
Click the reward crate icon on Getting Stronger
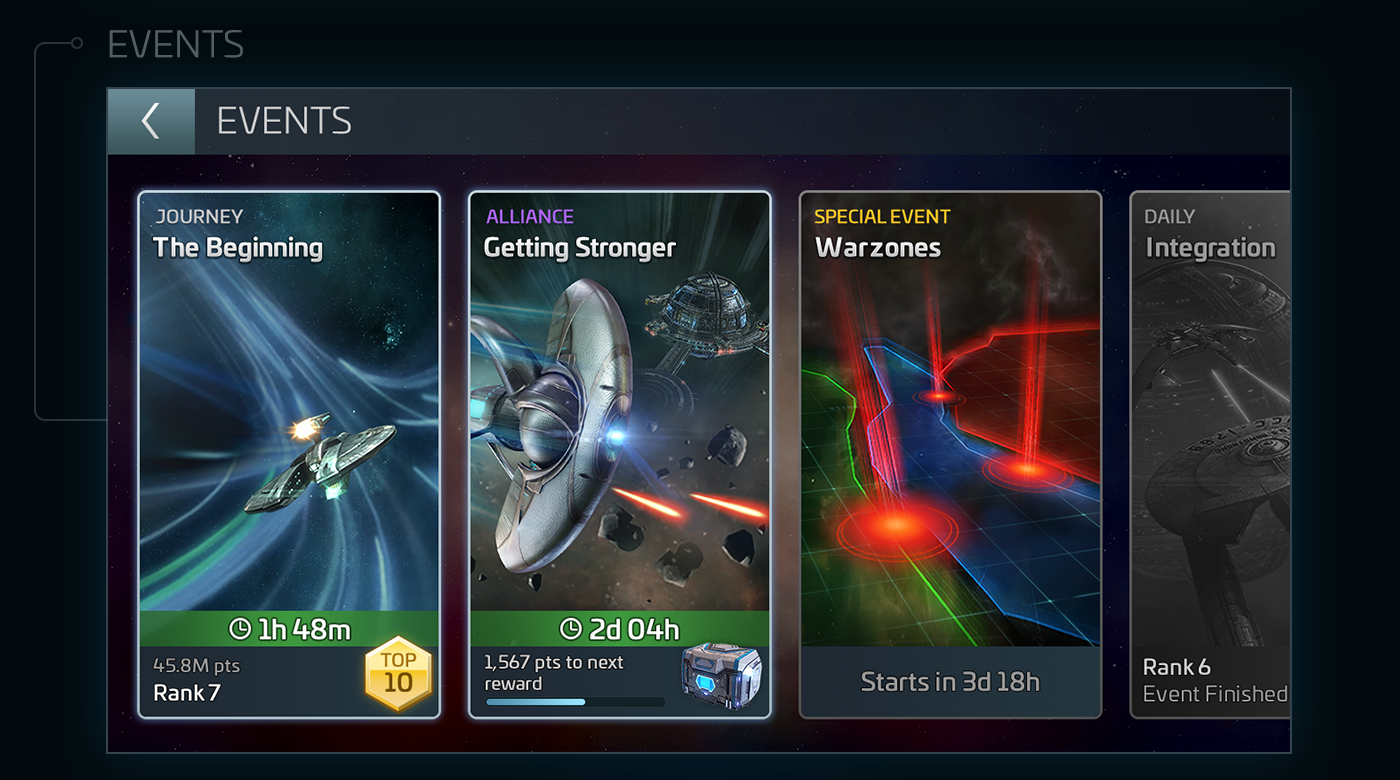pyautogui.click(x=722, y=672)
